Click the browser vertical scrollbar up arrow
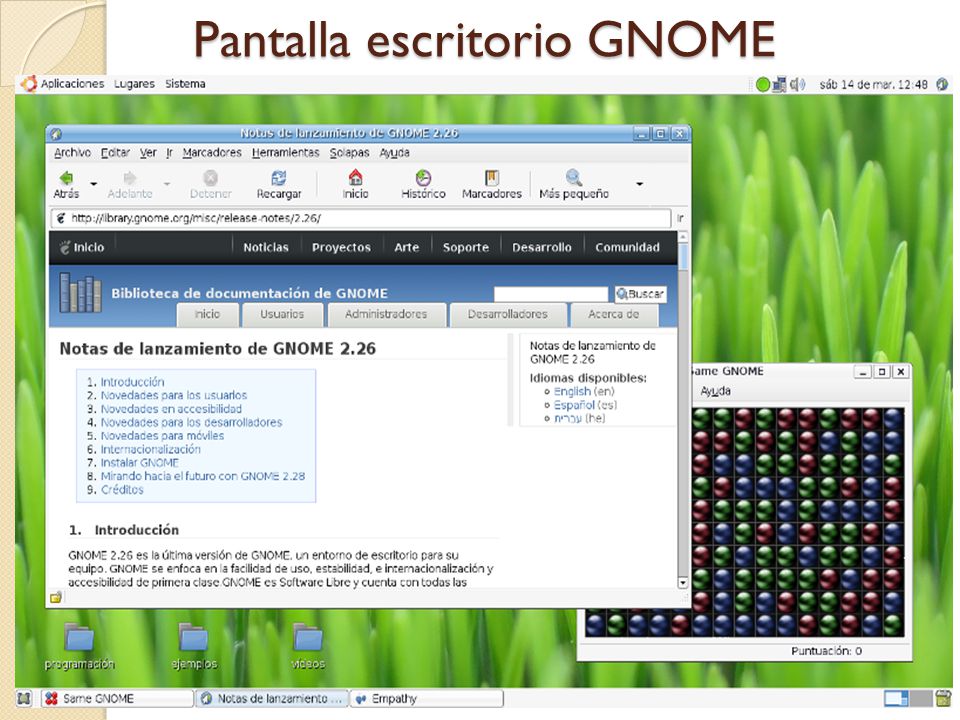 [x=683, y=236]
